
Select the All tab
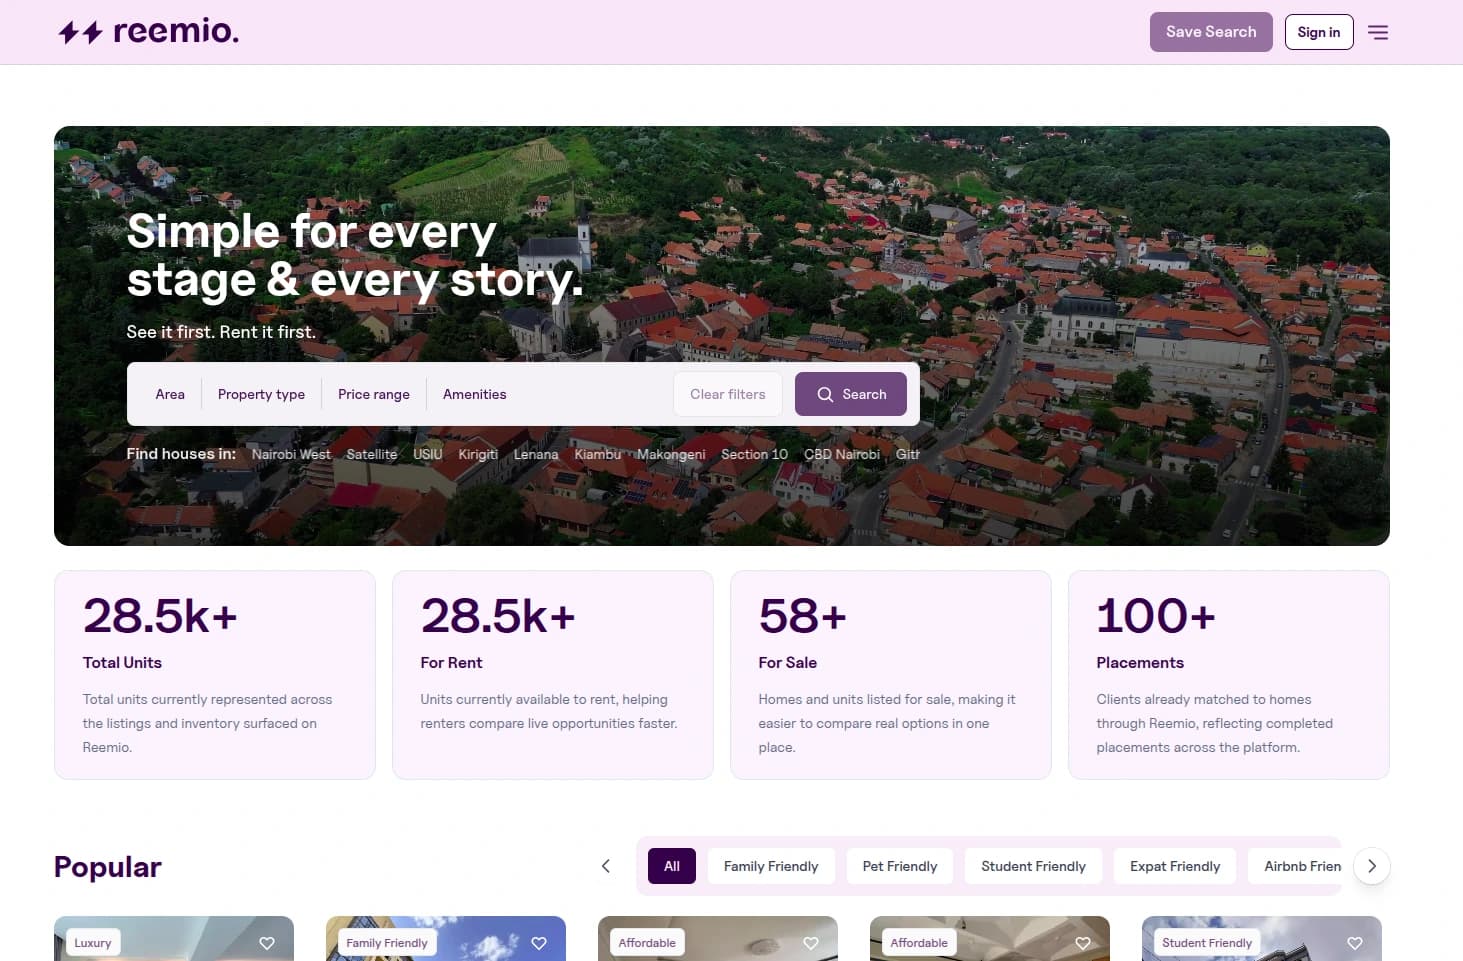tap(672, 866)
